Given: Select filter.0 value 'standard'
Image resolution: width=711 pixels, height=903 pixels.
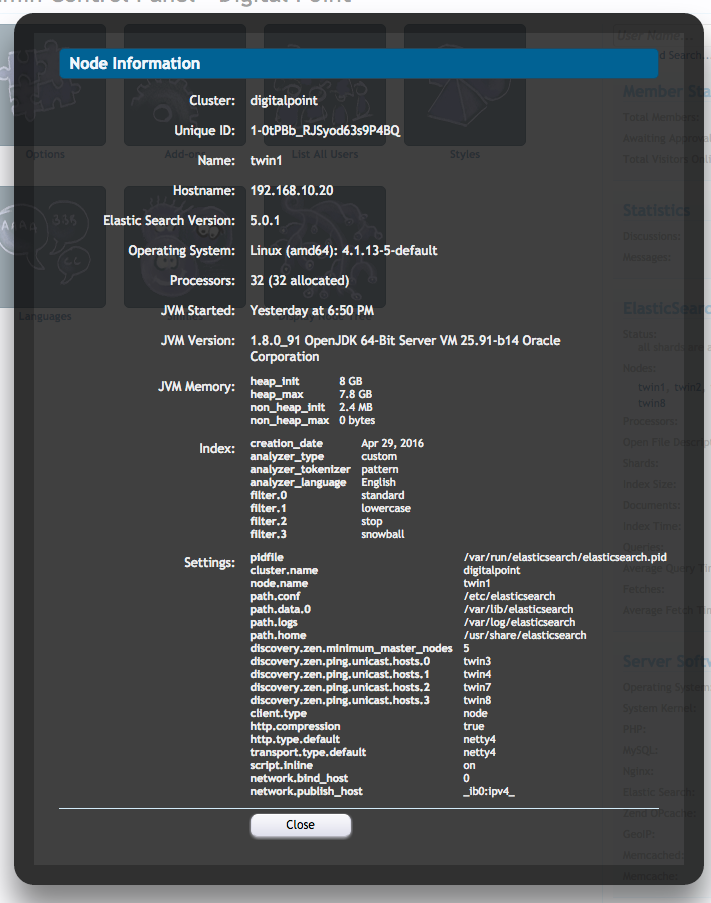Looking at the screenshot, I should coord(383,495).
